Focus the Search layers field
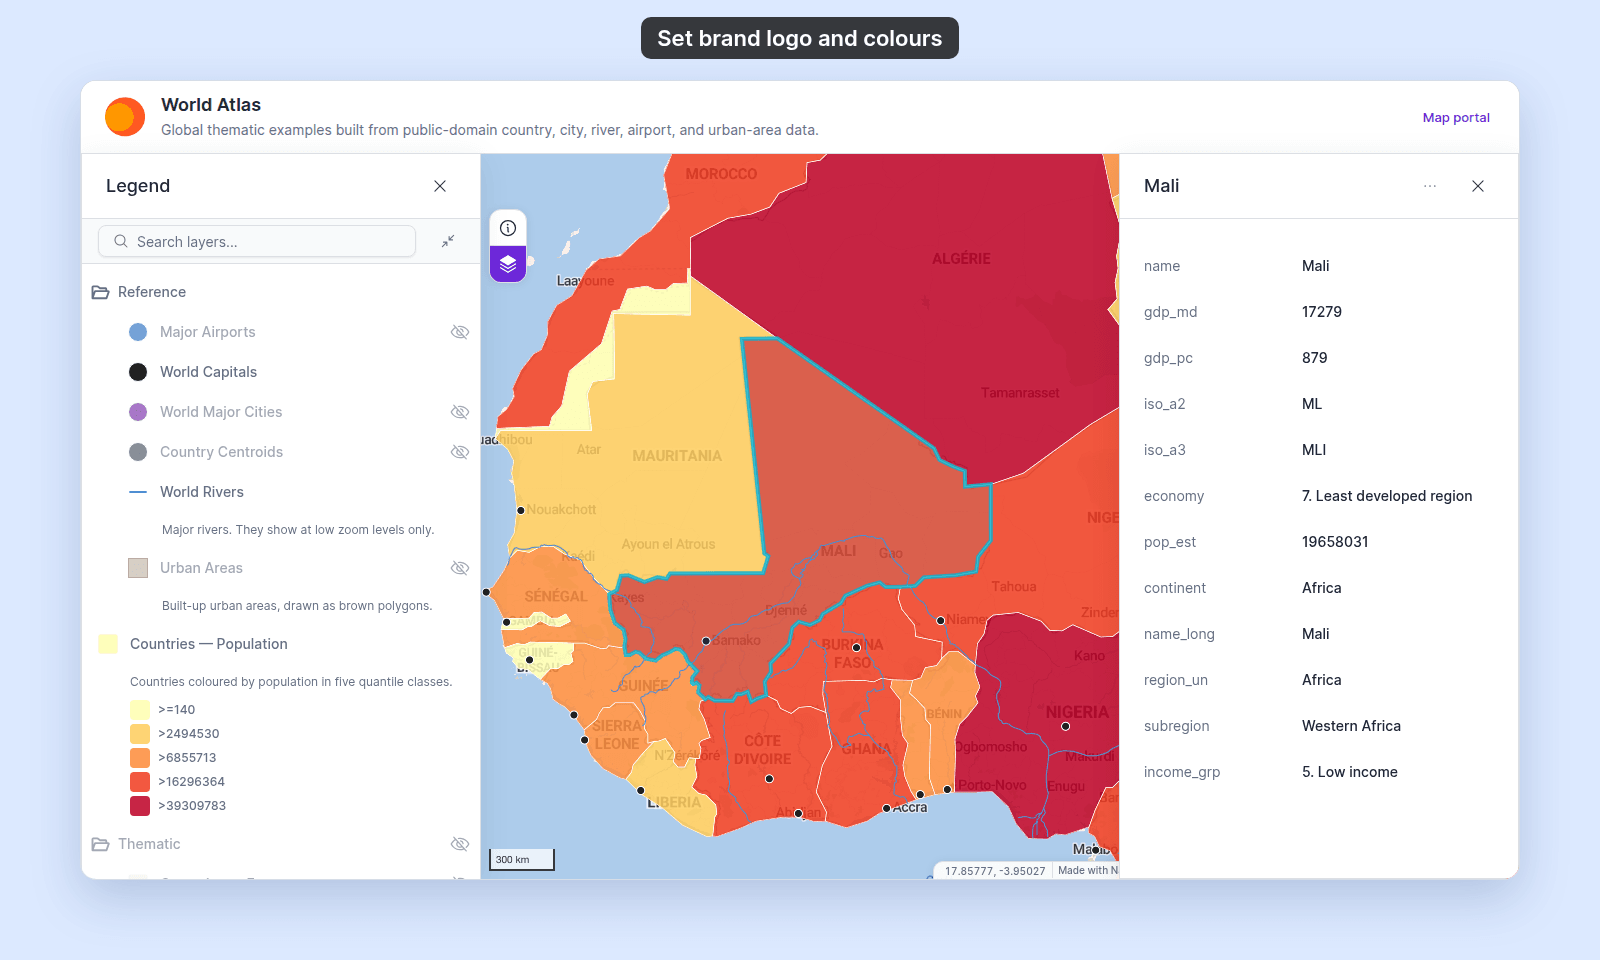This screenshot has height=960, width=1600. point(257,241)
